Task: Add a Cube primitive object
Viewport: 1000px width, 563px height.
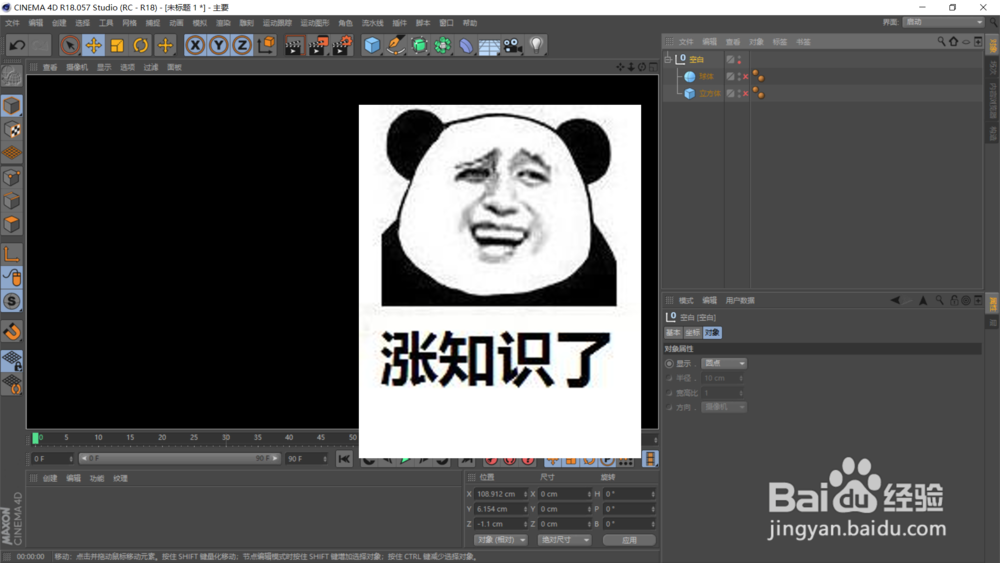Action: coord(372,45)
